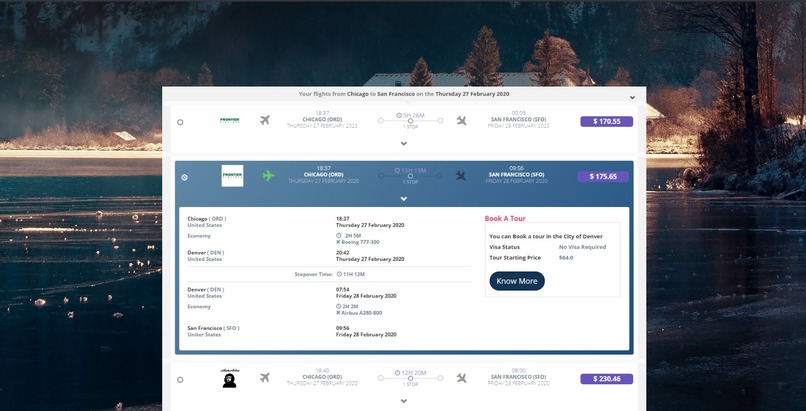Screen dimensions: 806x411
Task: Click the Chicago ( ORD ) origin text in details
Action: 207,219
